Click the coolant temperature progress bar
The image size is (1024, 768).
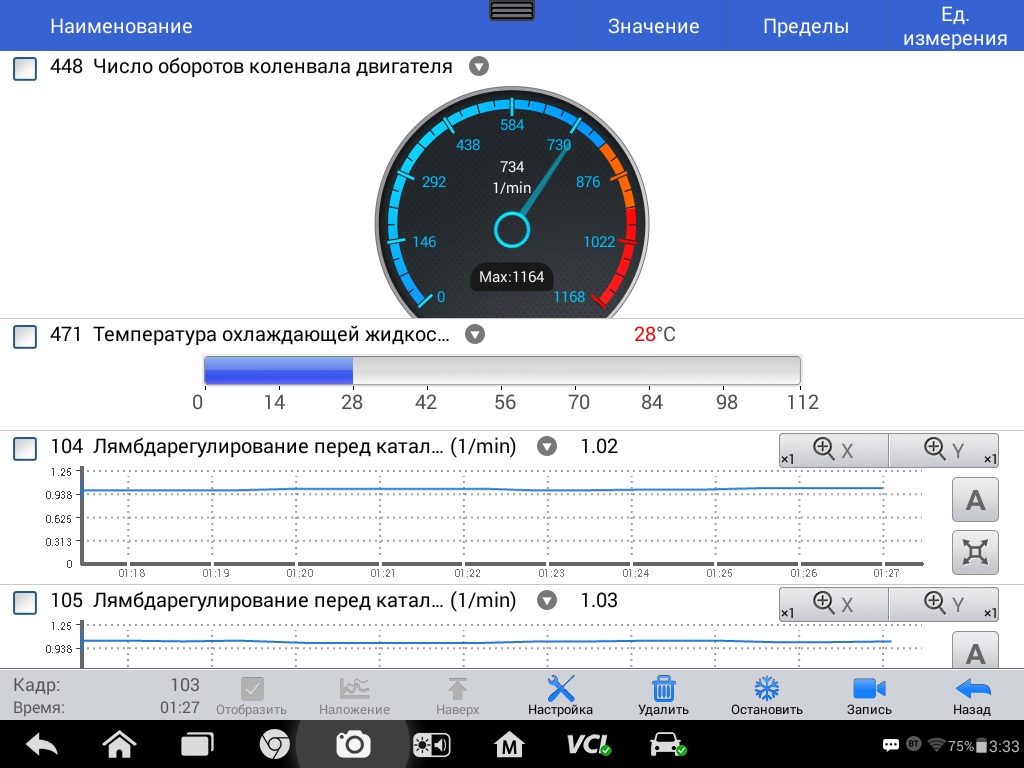point(501,370)
